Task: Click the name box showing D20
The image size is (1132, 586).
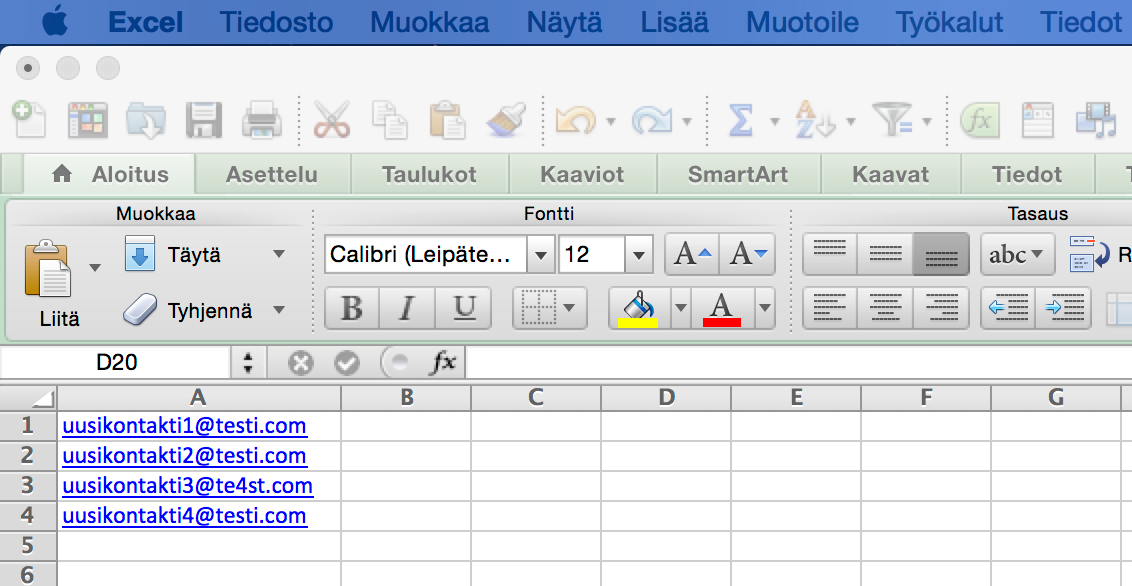Action: pos(116,362)
